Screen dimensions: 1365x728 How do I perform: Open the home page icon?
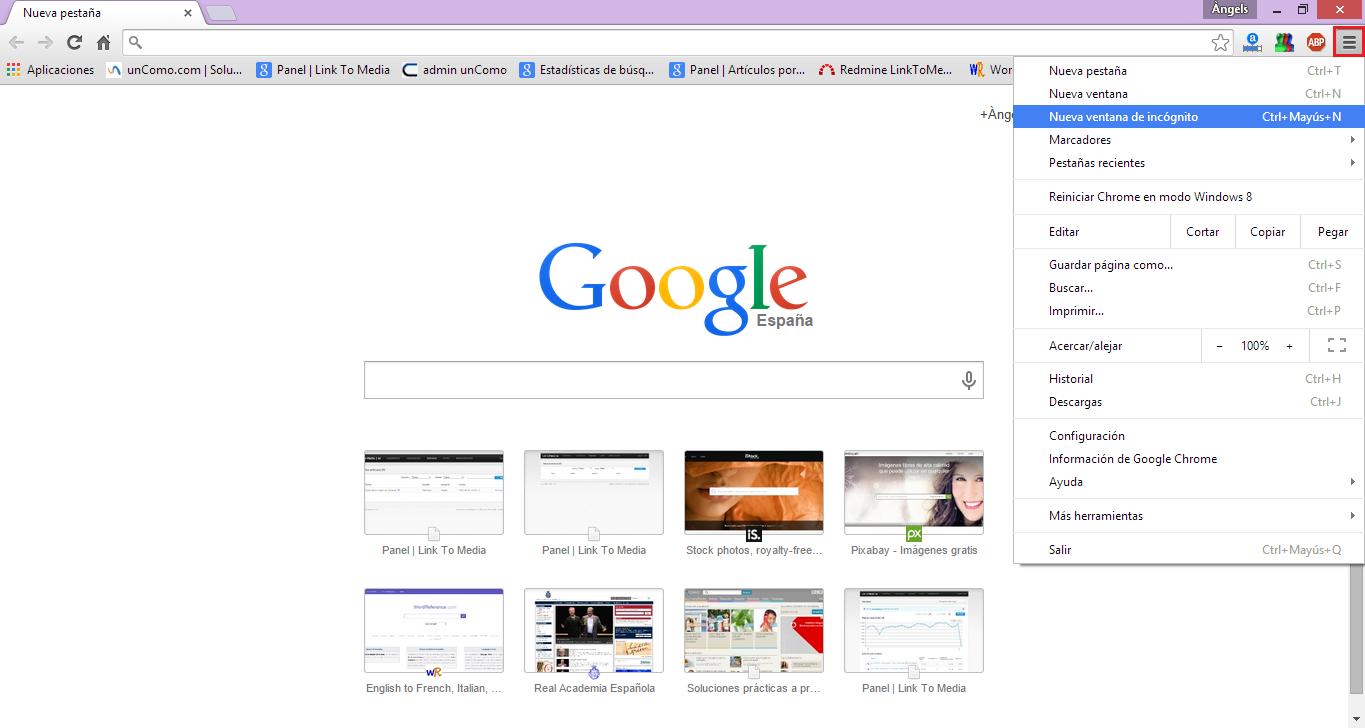point(103,42)
